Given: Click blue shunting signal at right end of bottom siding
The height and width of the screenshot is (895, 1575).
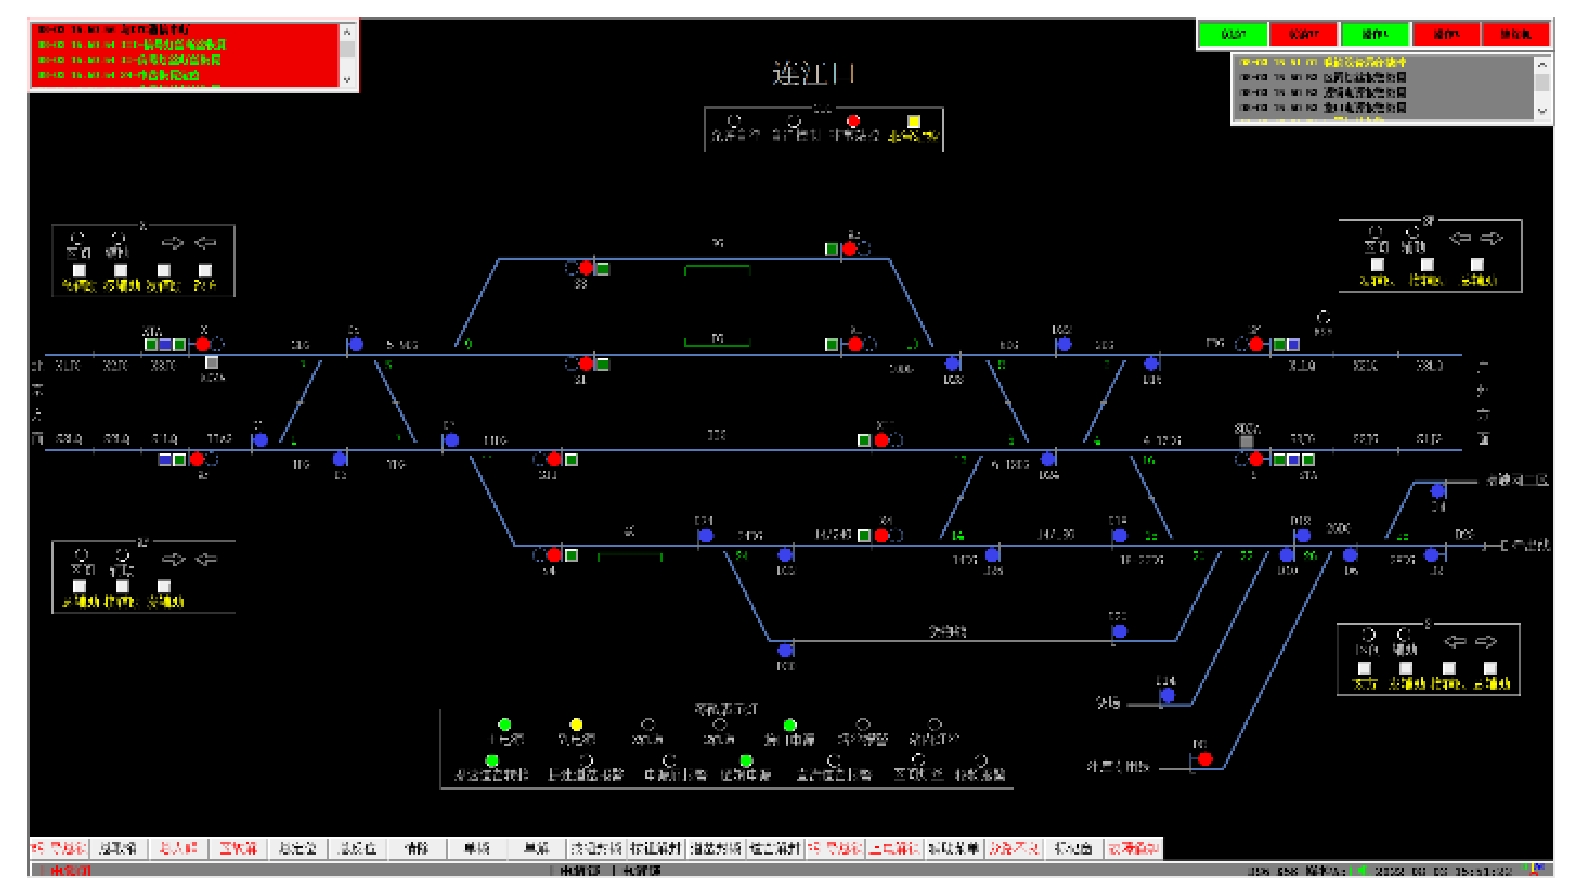Looking at the screenshot, I should coord(1119,632).
